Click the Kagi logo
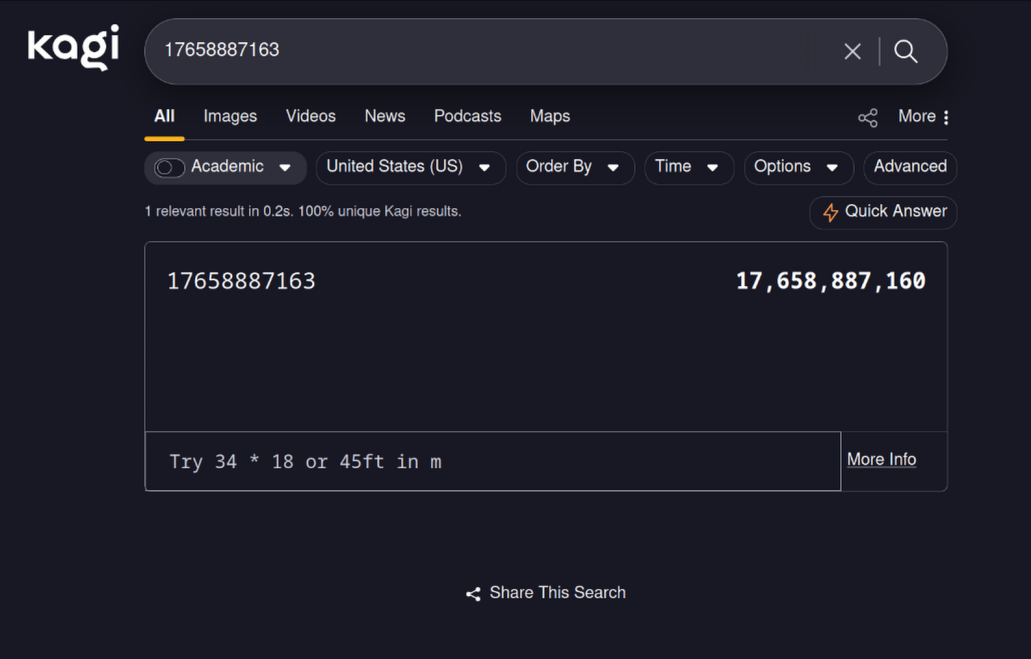Viewport: 1031px width, 659px height. tap(73, 47)
